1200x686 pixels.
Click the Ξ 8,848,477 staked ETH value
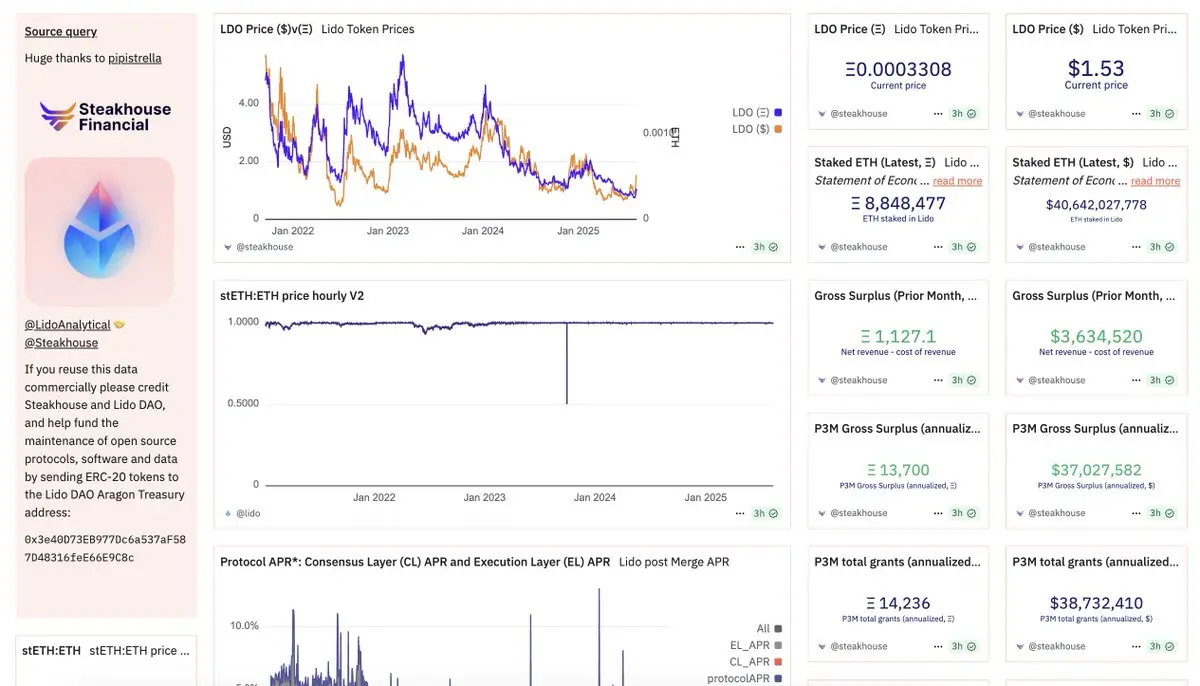point(898,203)
